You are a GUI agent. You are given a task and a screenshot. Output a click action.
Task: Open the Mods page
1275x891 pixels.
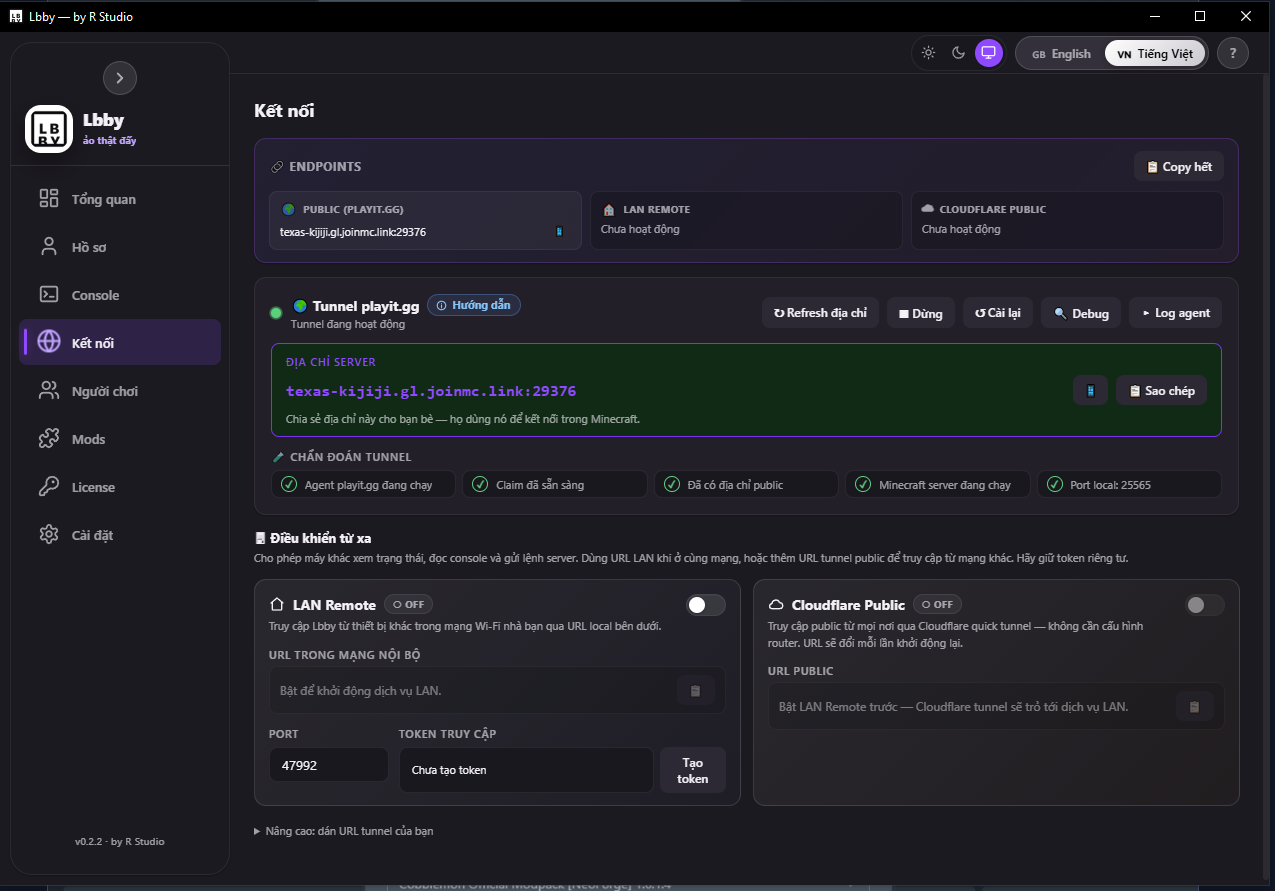coord(120,439)
